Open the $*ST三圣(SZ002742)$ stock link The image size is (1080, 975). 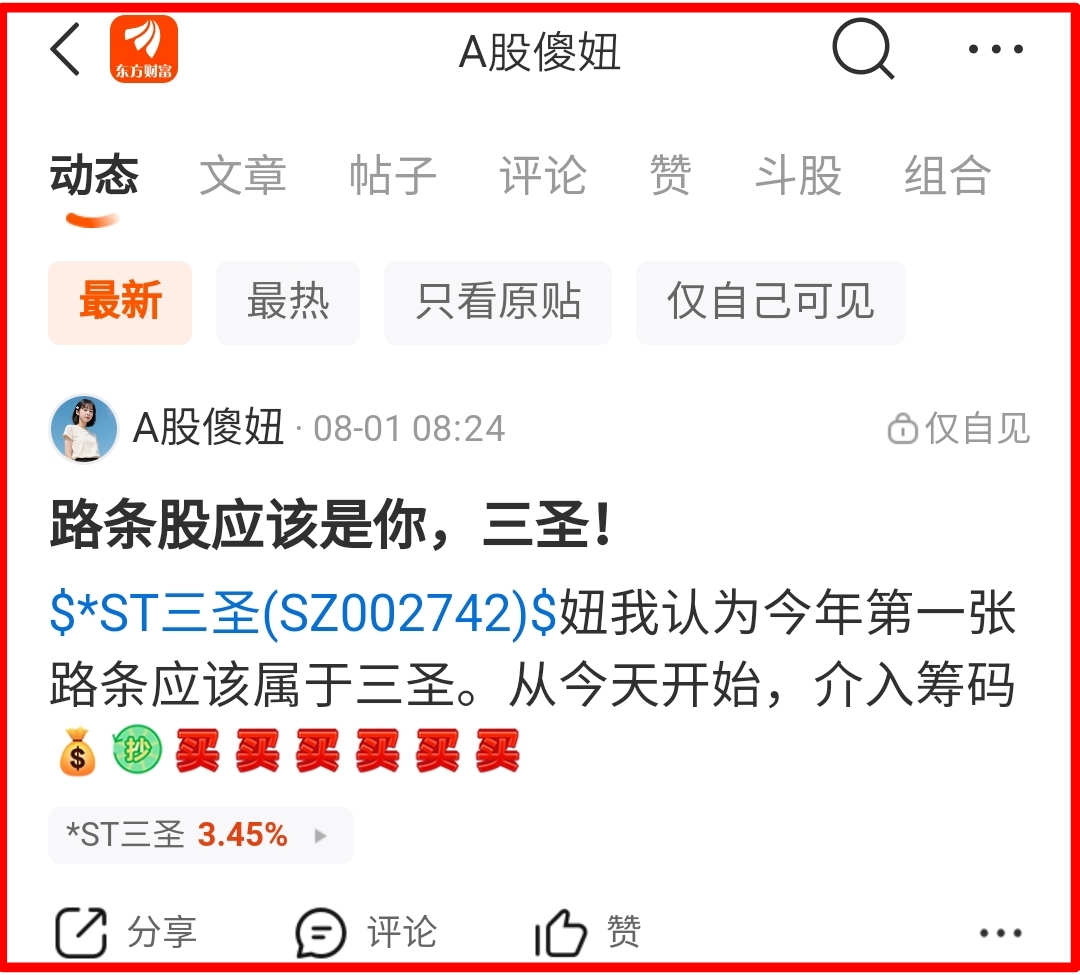[x=303, y=613]
